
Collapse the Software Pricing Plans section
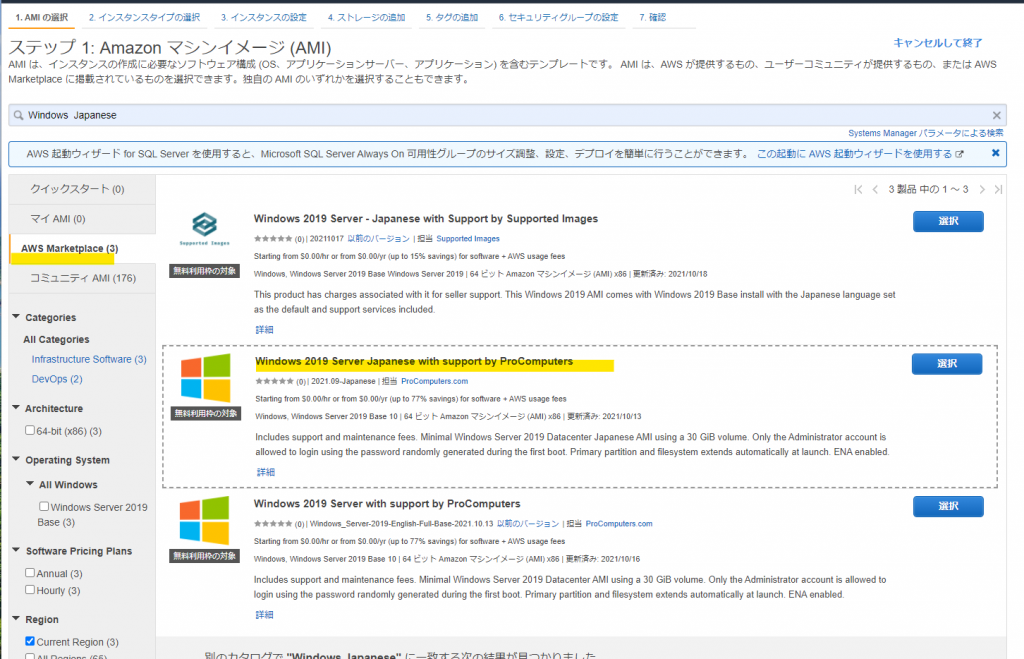coord(16,551)
